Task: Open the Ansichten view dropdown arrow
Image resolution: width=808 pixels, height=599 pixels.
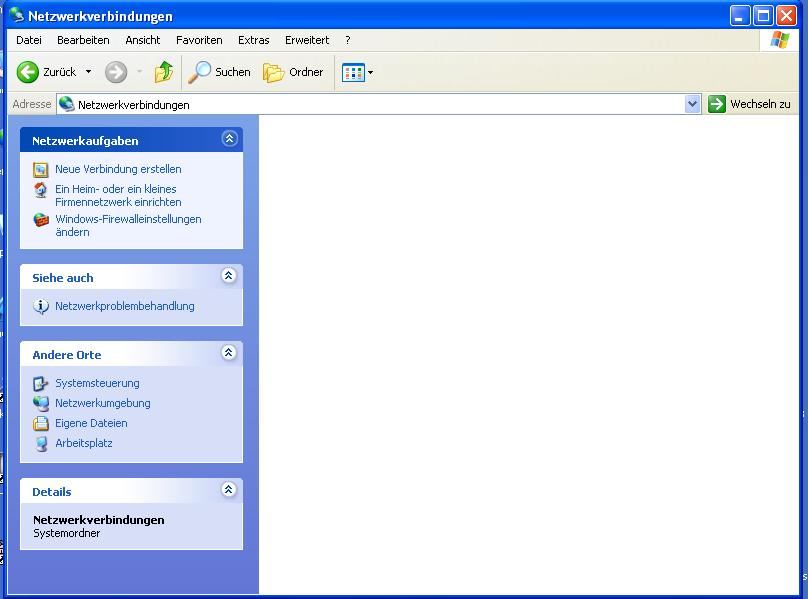Action: coord(370,73)
